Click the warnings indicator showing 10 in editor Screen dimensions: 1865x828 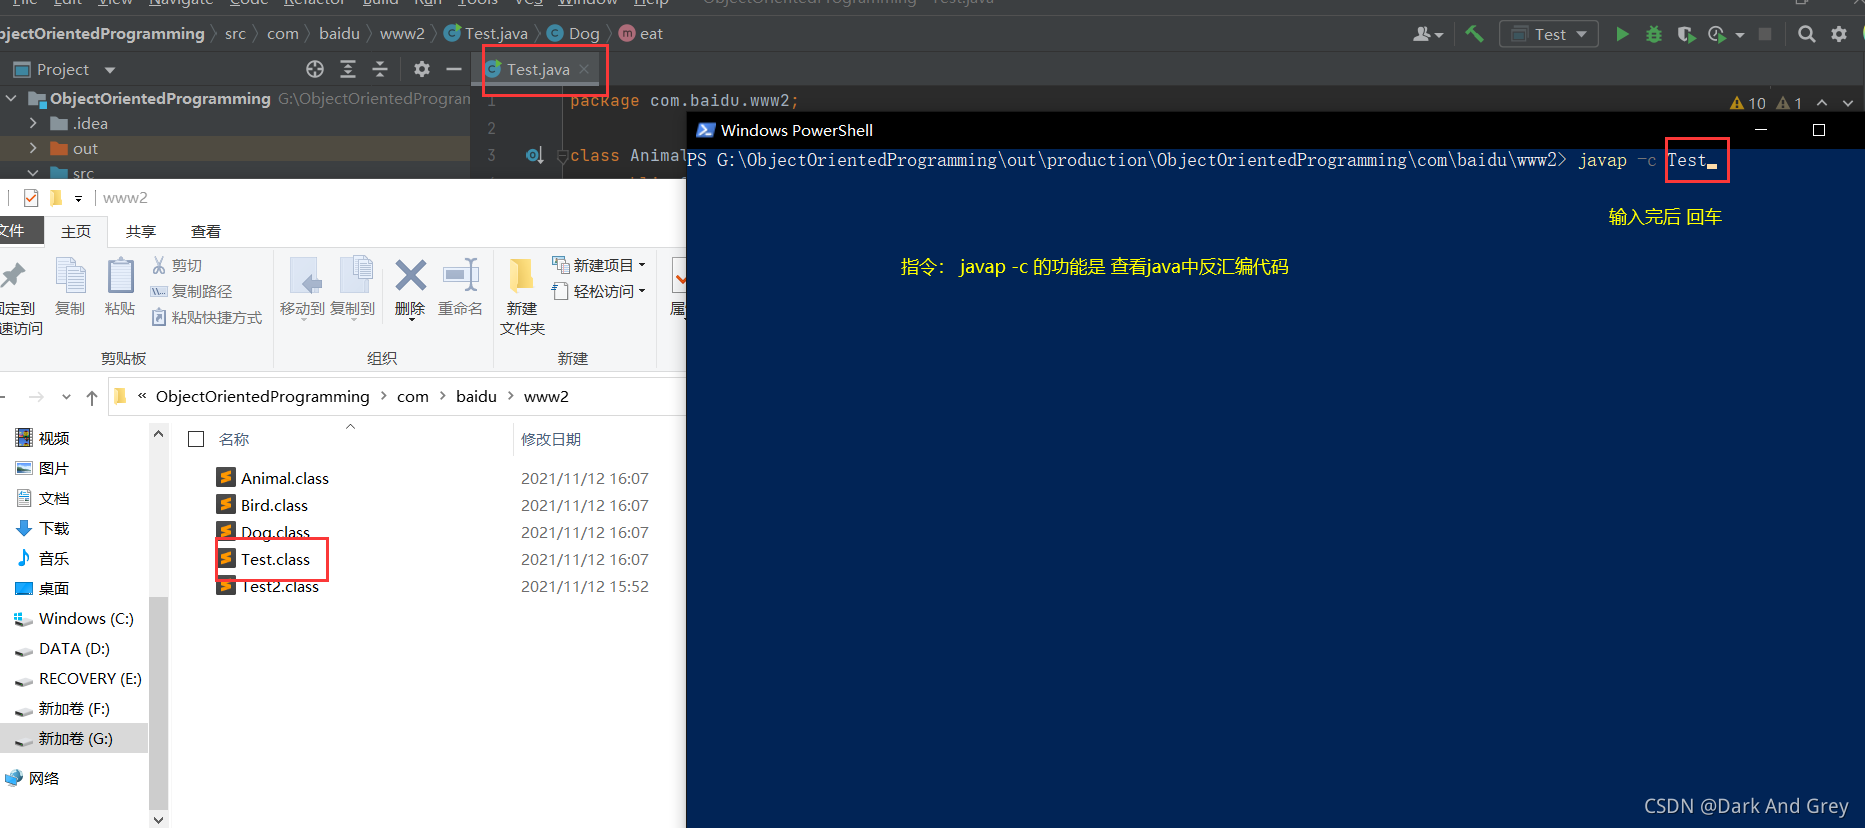1748,103
